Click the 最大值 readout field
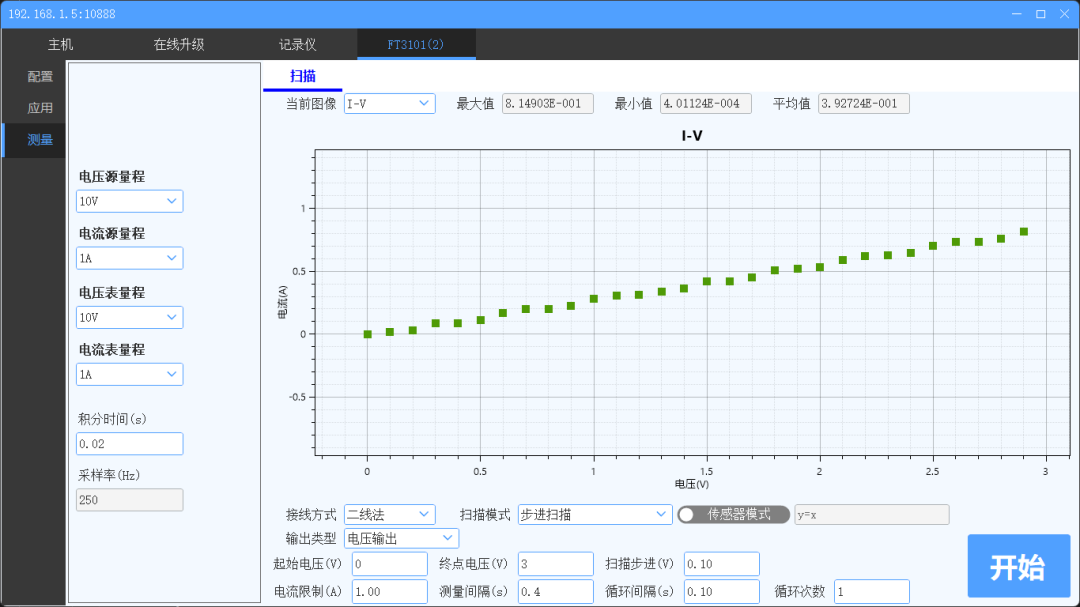The height and width of the screenshot is (607, 1080). 548,104
